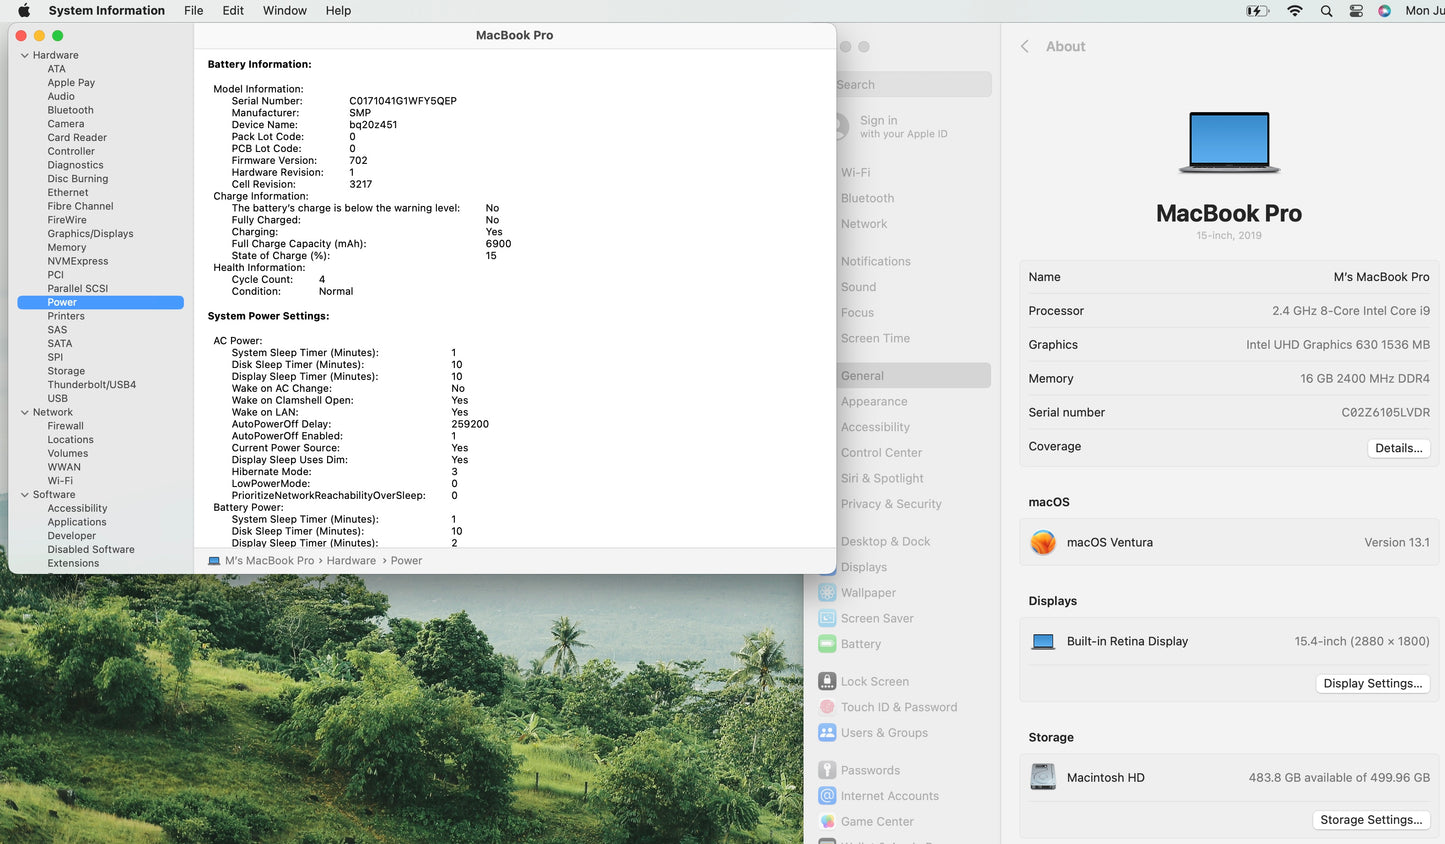Open Display Settings... button
1445x844 pixels.
click(x=1372, y=684)
